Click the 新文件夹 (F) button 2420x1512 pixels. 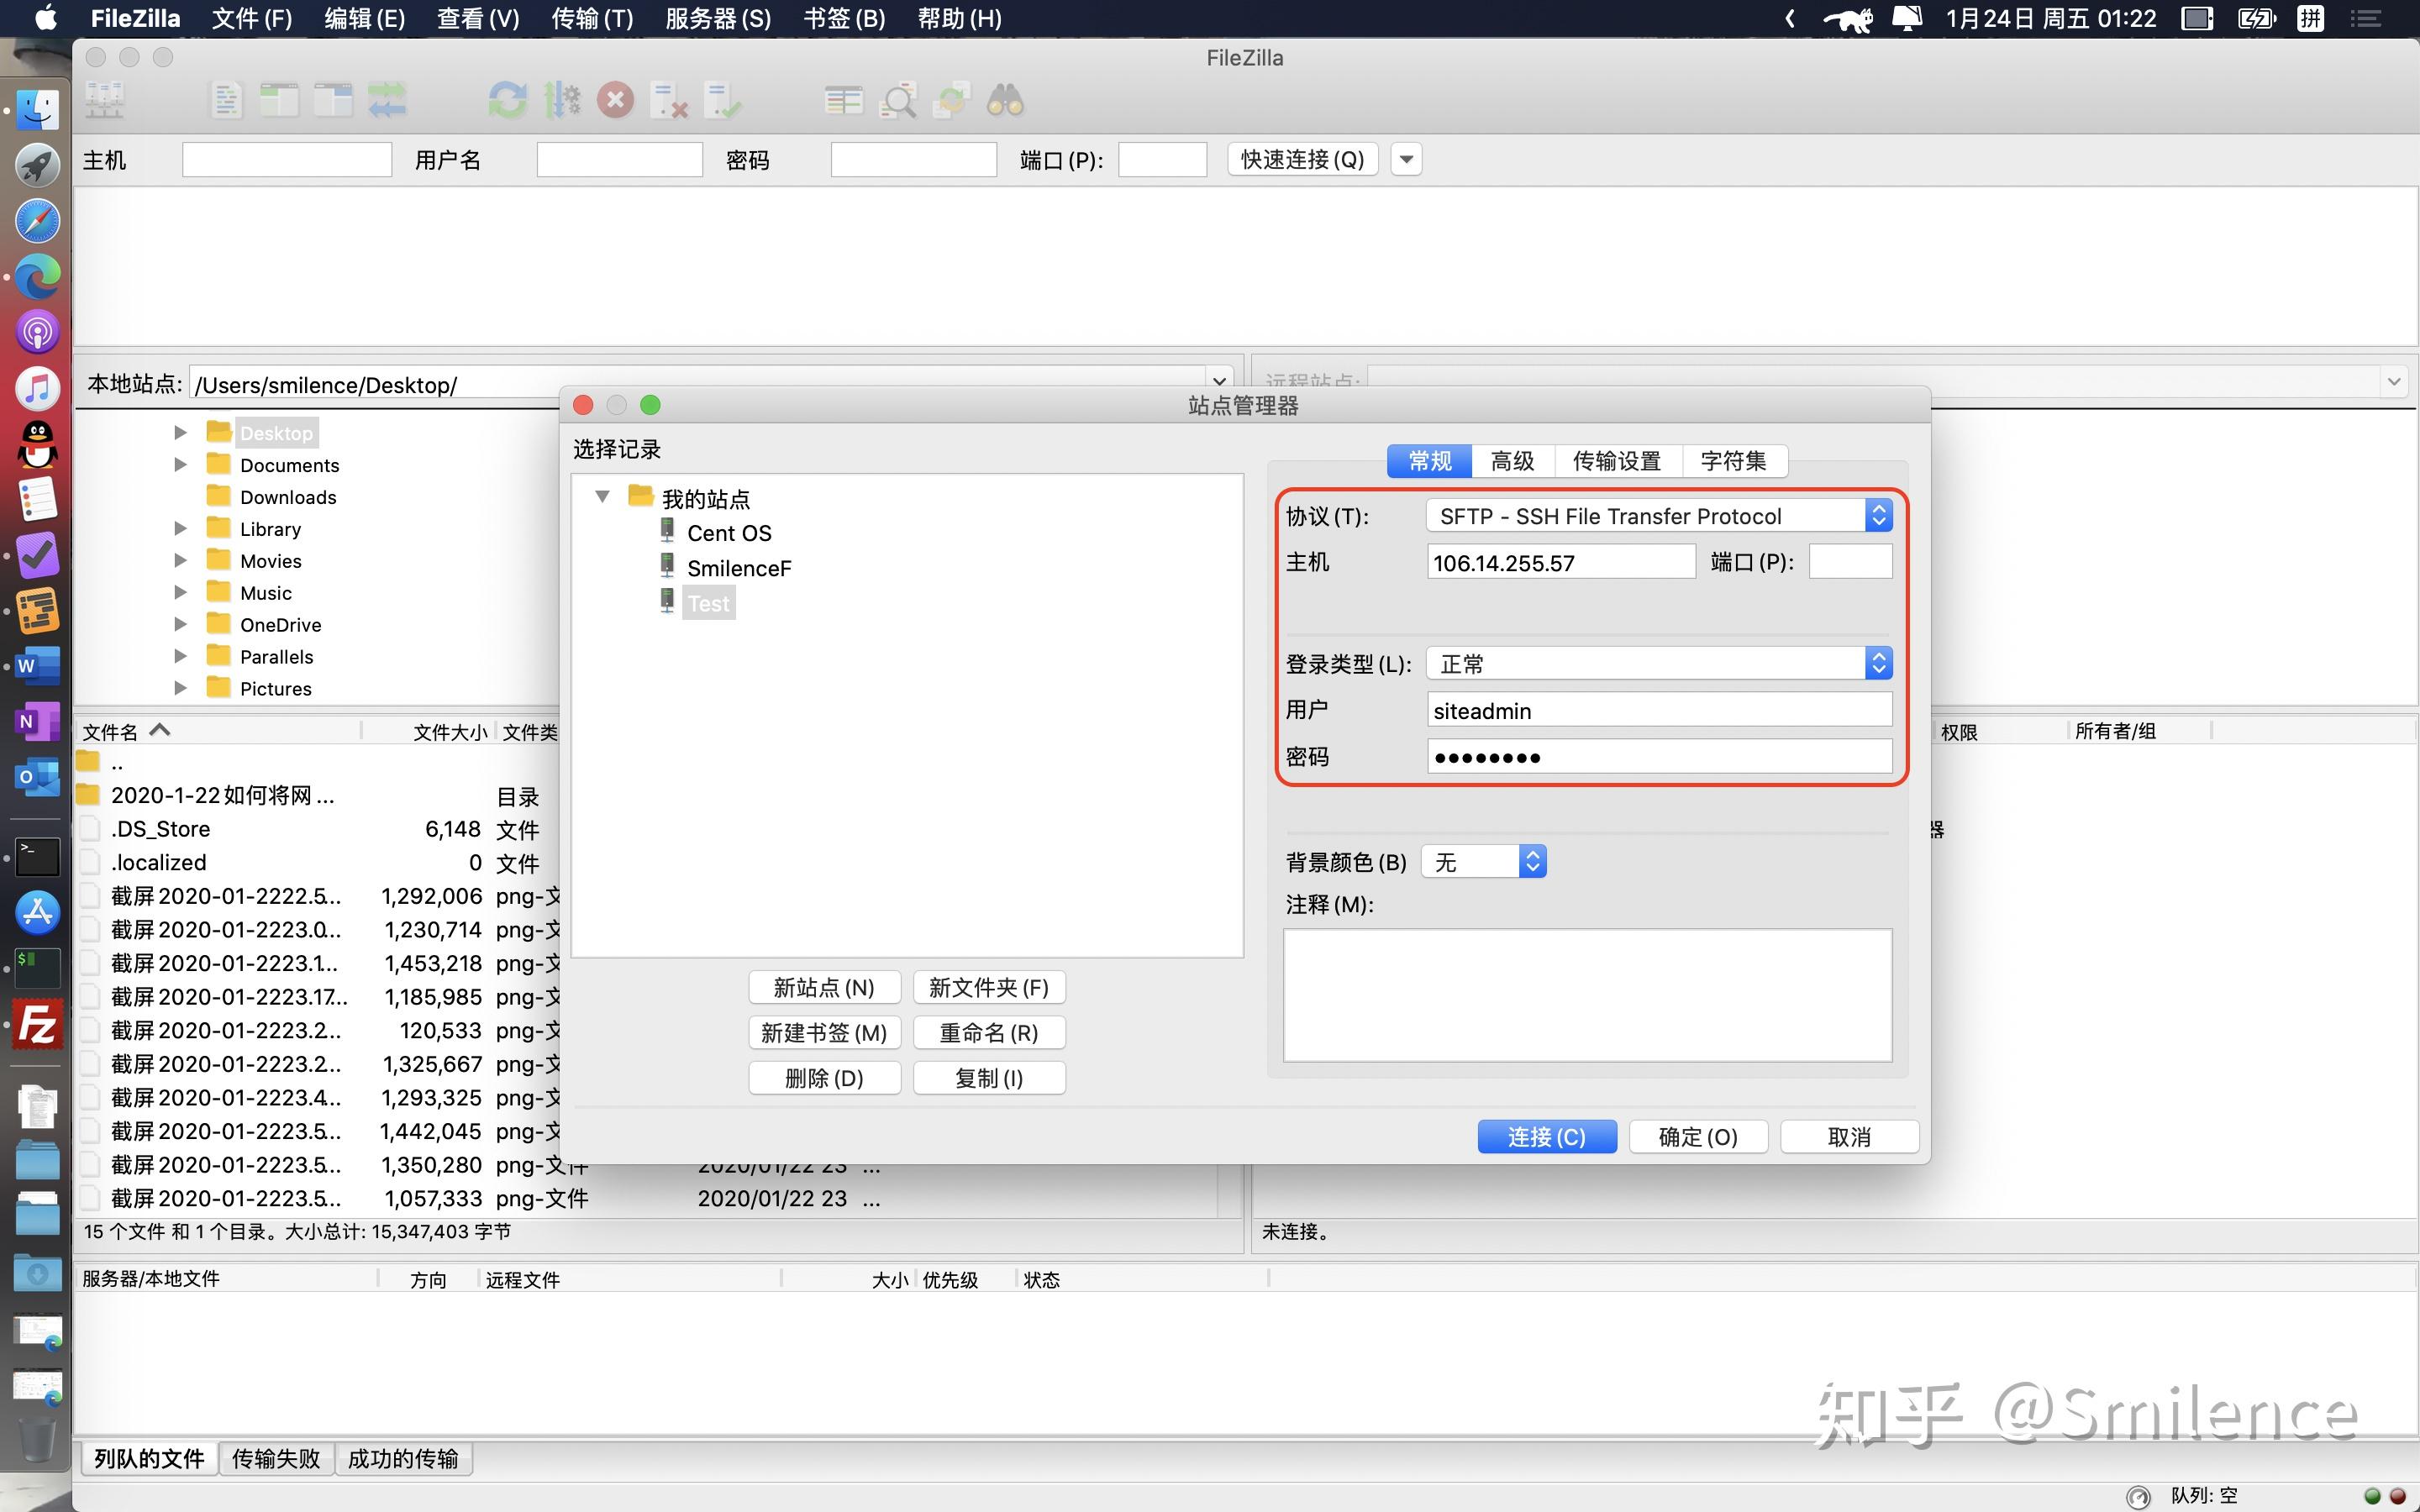(x=989, y=988)
